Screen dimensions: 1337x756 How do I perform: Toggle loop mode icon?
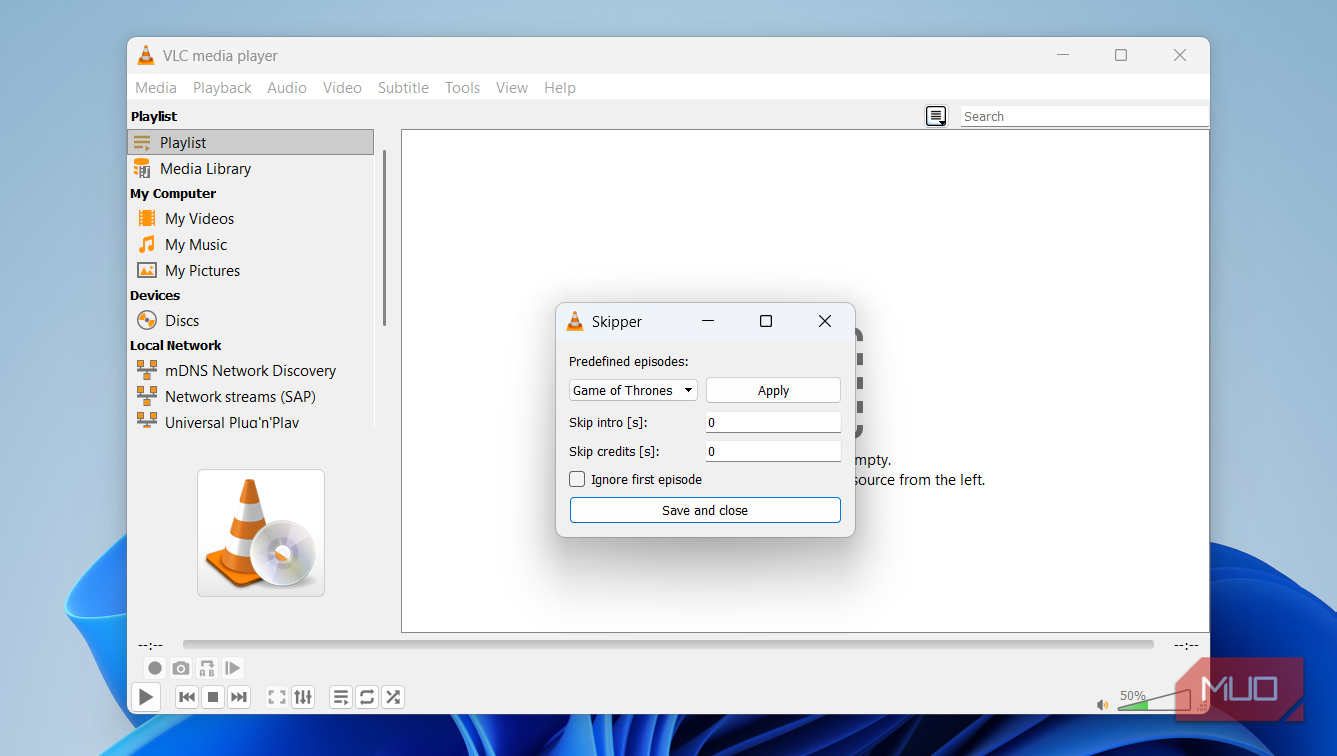(x=367, y=697)
